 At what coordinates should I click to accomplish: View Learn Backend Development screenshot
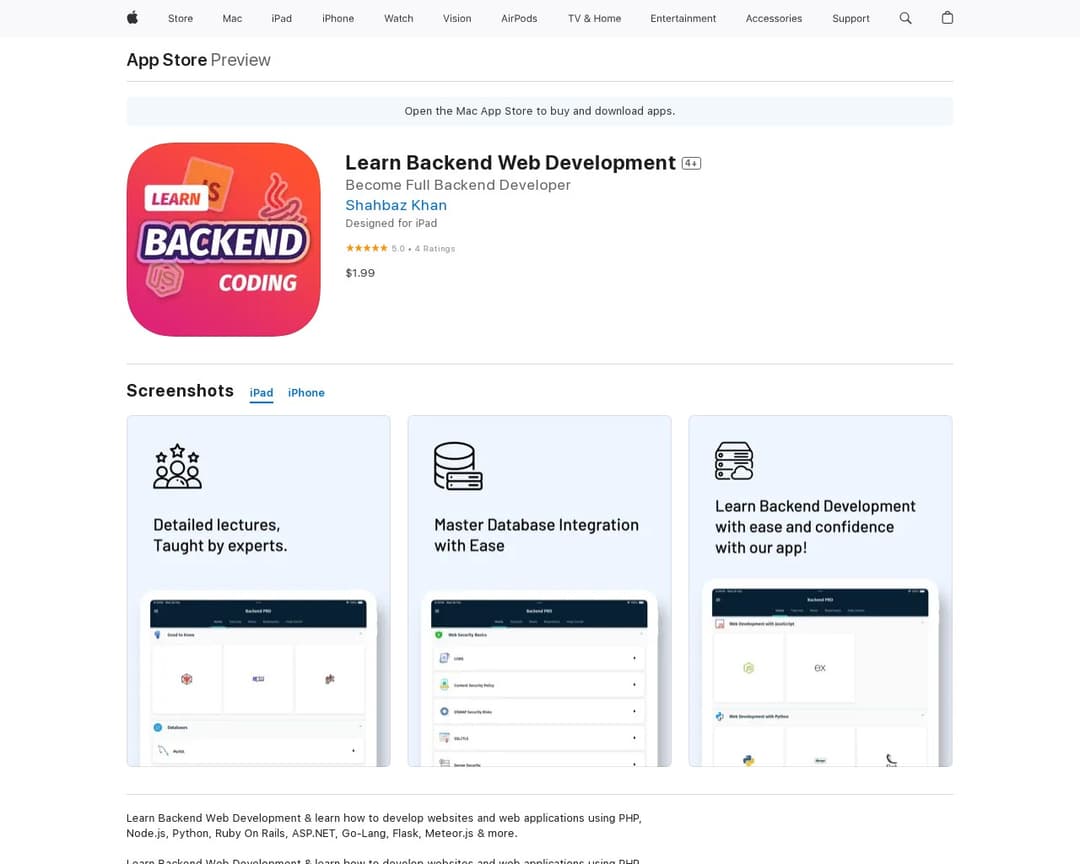(820, 590)
